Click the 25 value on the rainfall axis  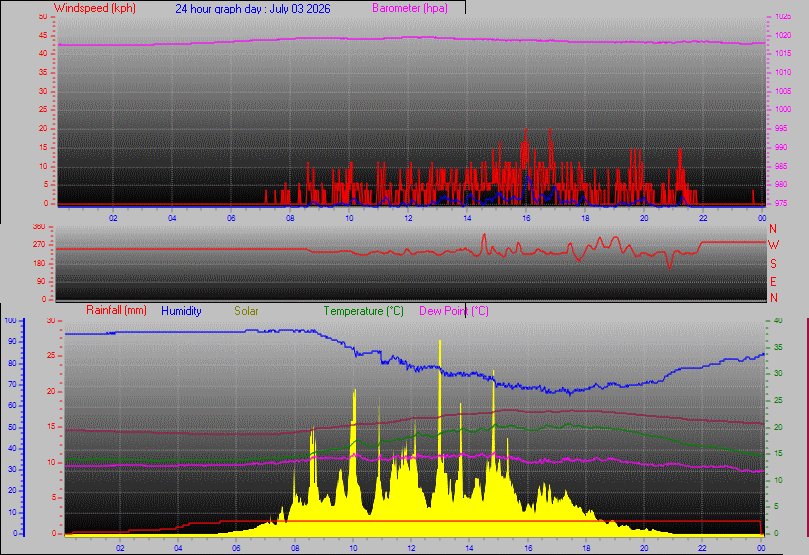pyautogui.click(x=51, y=355)
